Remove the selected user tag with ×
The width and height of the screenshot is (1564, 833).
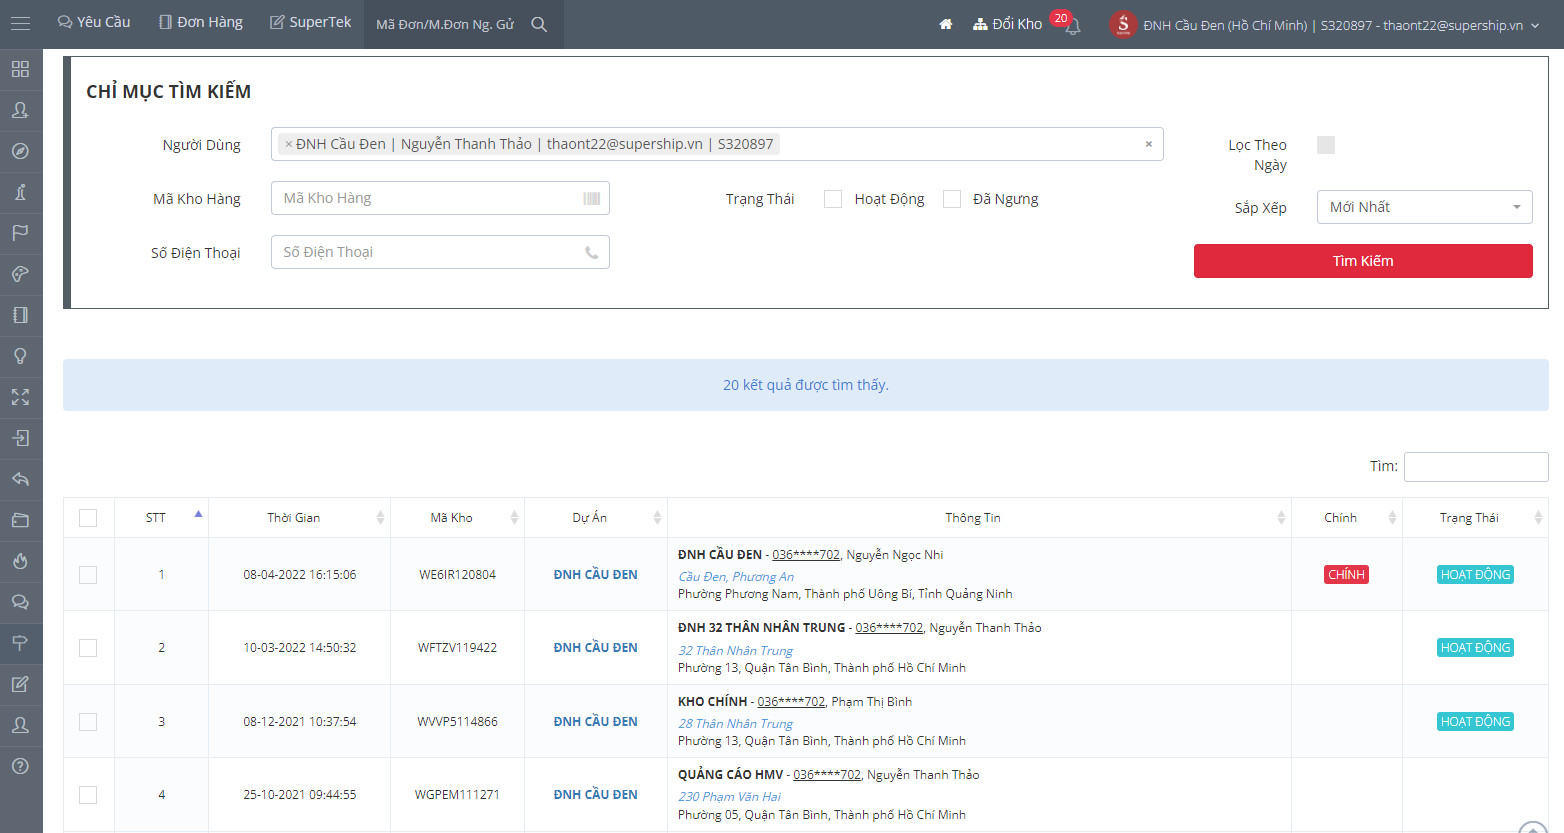tap(289, 144)
